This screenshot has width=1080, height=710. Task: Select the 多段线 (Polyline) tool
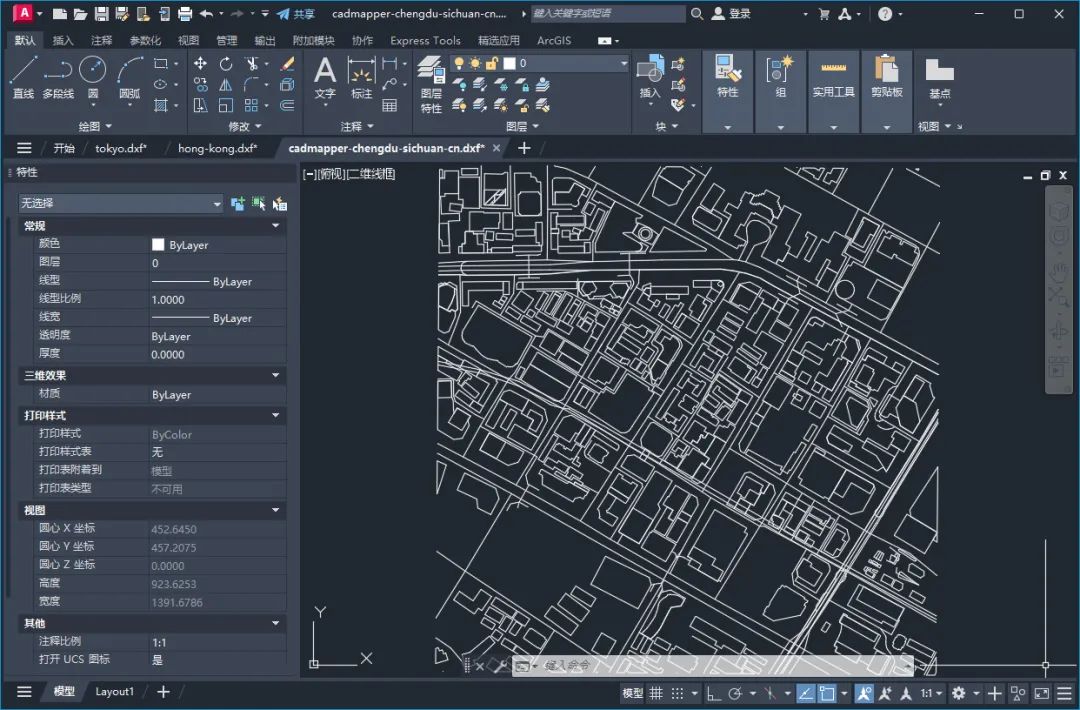click(58, 77)
